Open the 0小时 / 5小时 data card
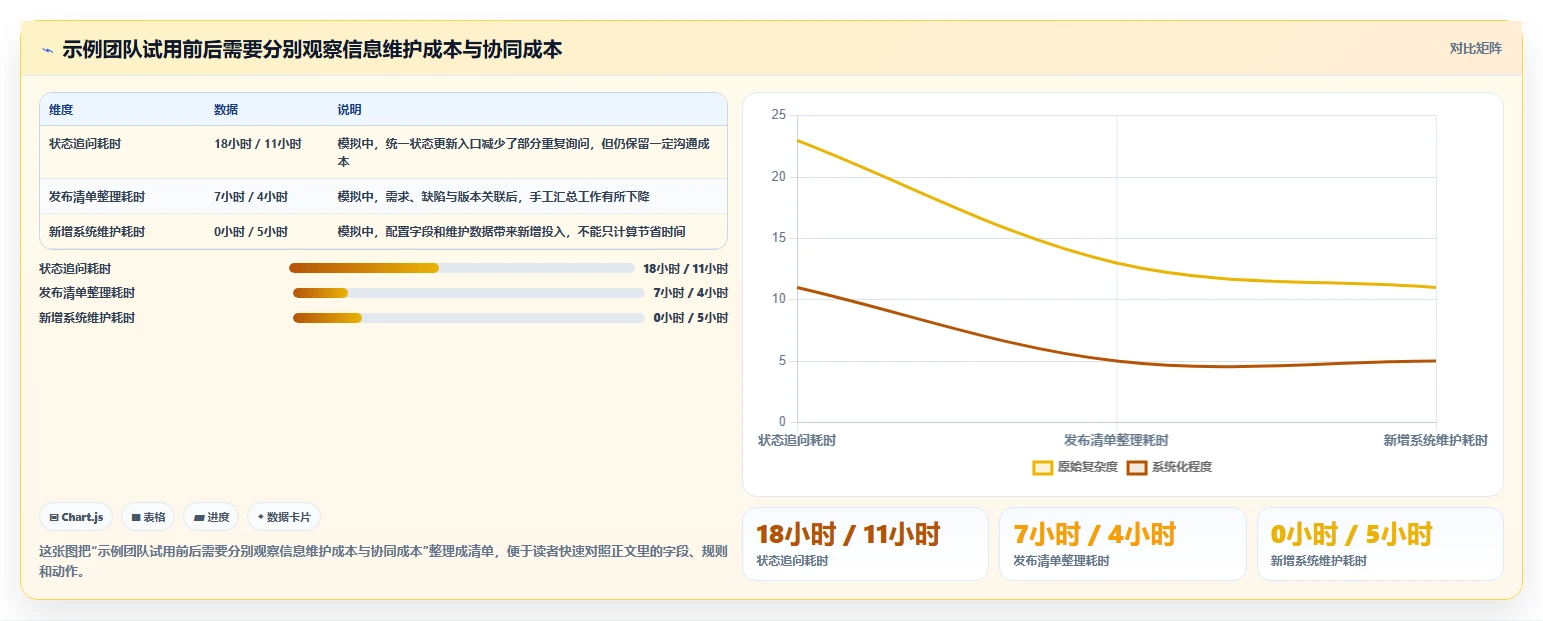Viewport: 1543px width, 621px height. 1380,544
